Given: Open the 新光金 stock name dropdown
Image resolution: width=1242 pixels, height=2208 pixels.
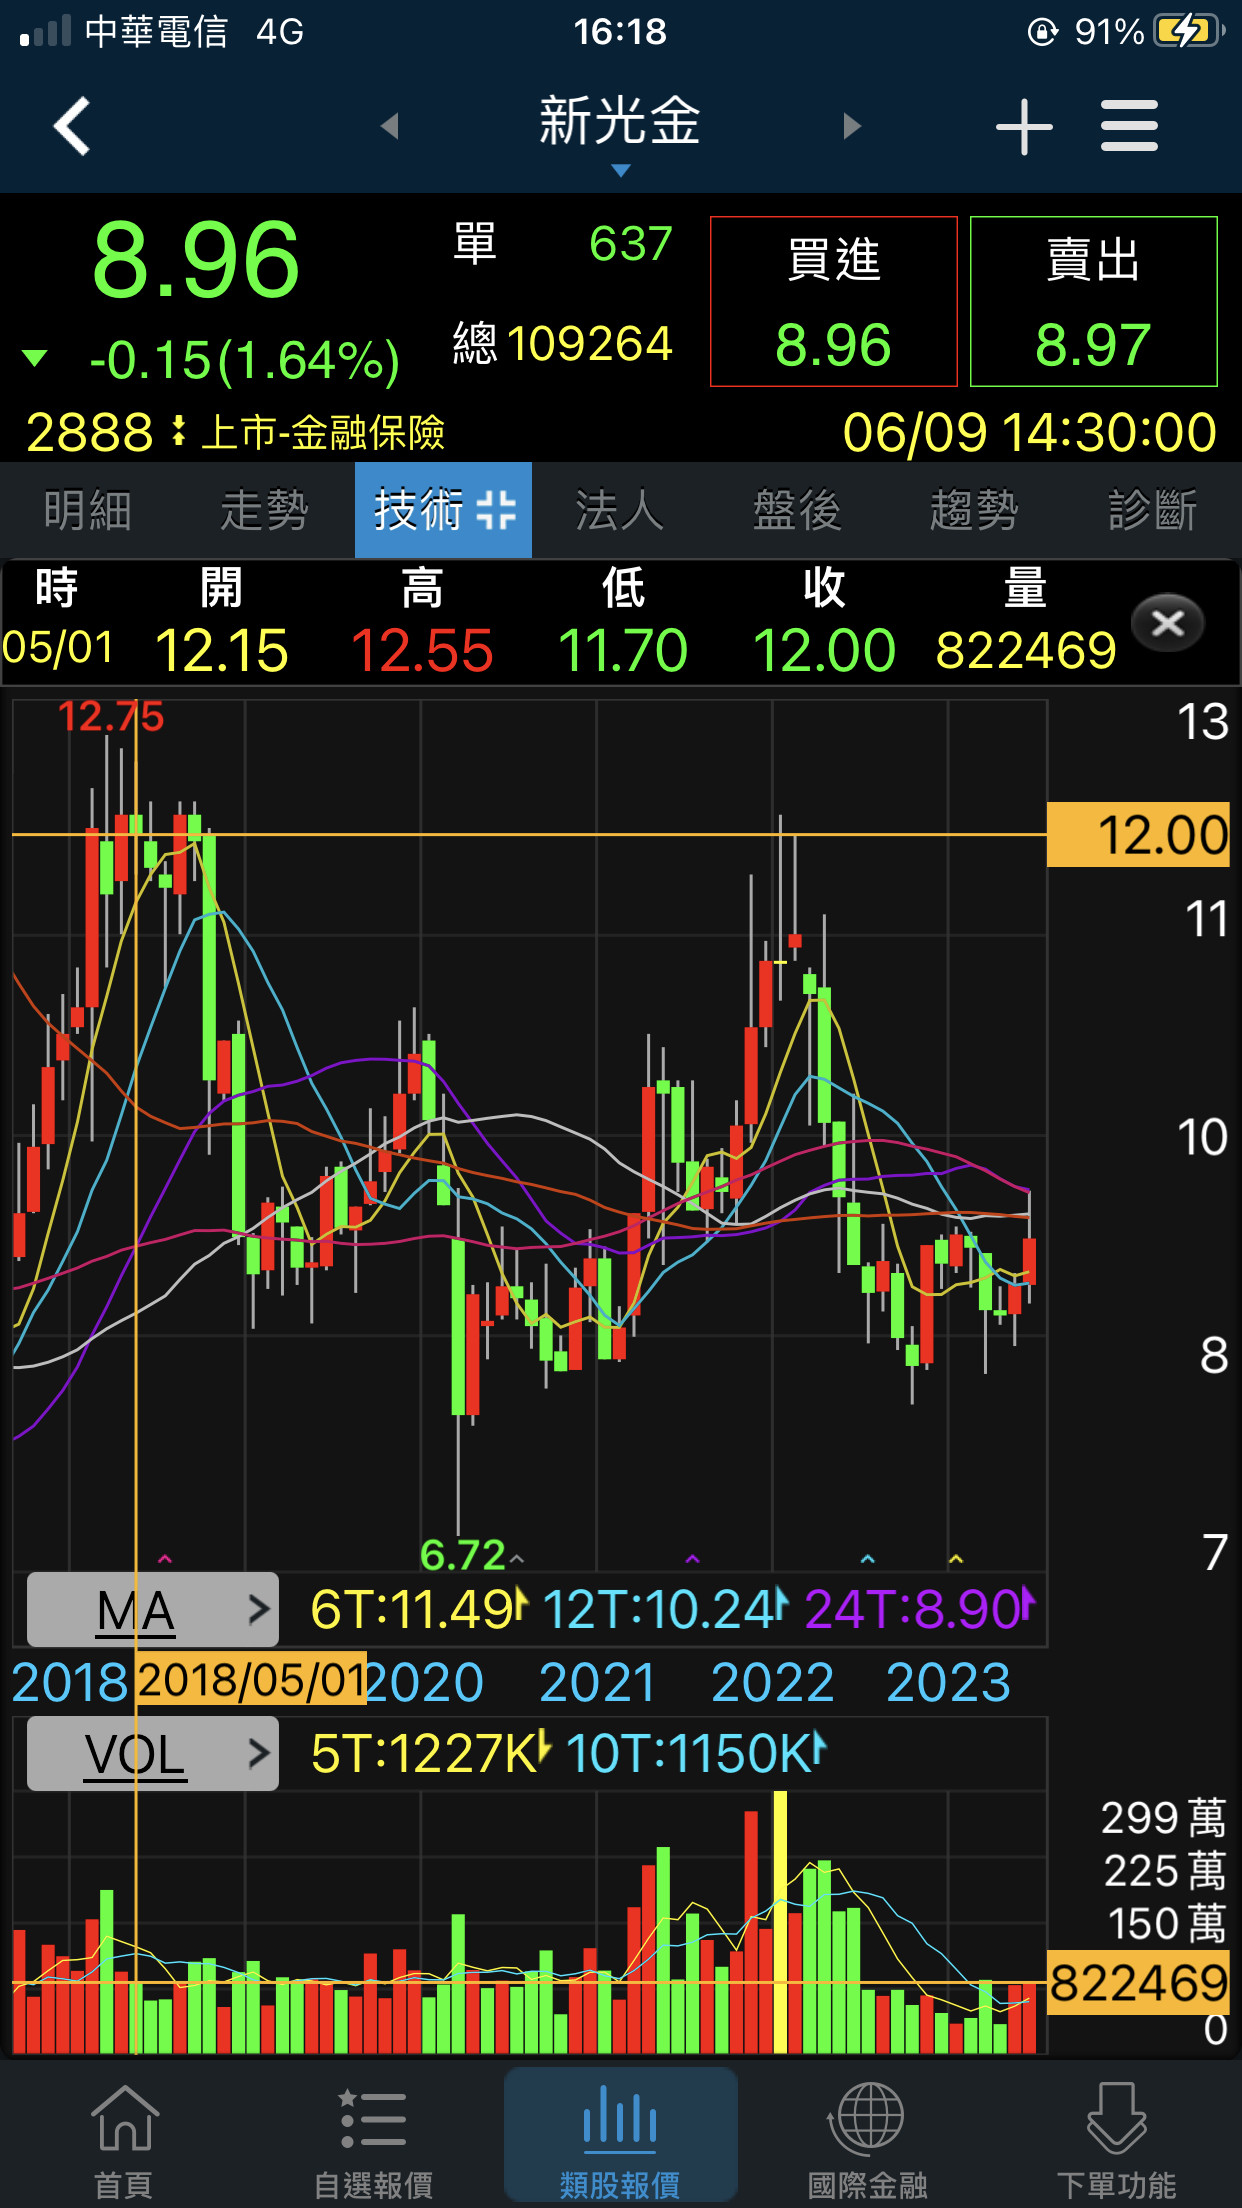Looking at the screenshot, I should coord(620,132).
